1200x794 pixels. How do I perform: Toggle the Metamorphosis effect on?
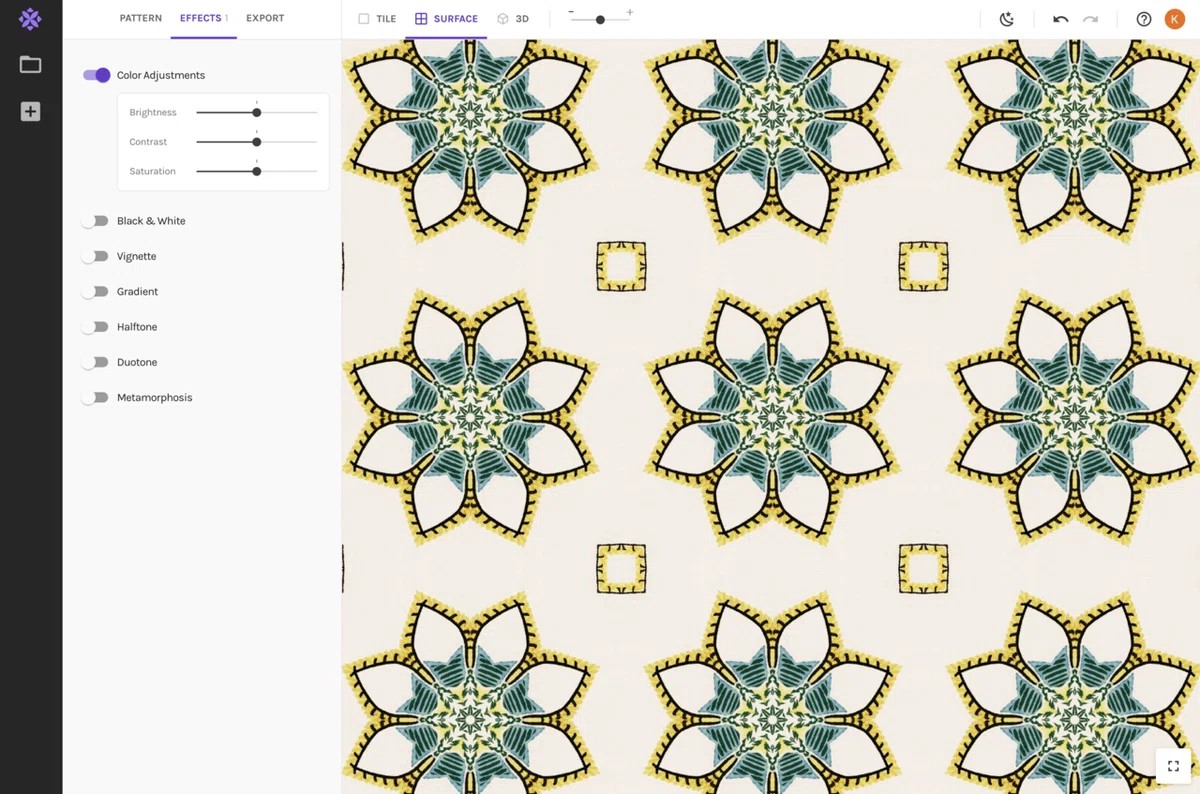coord(95,397)
